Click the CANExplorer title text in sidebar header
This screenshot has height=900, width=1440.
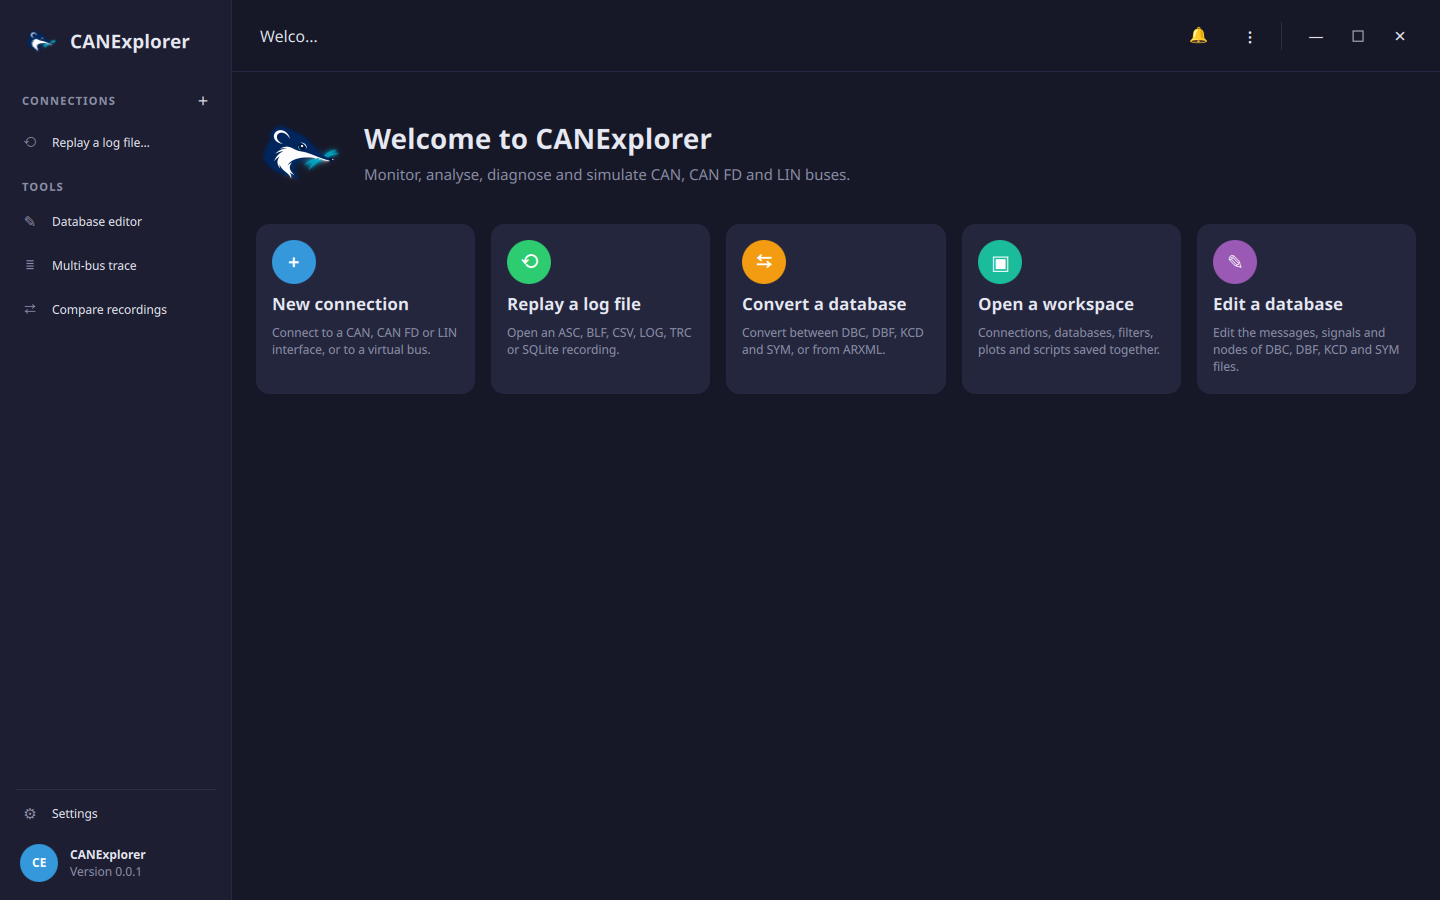tap(130, 42)
